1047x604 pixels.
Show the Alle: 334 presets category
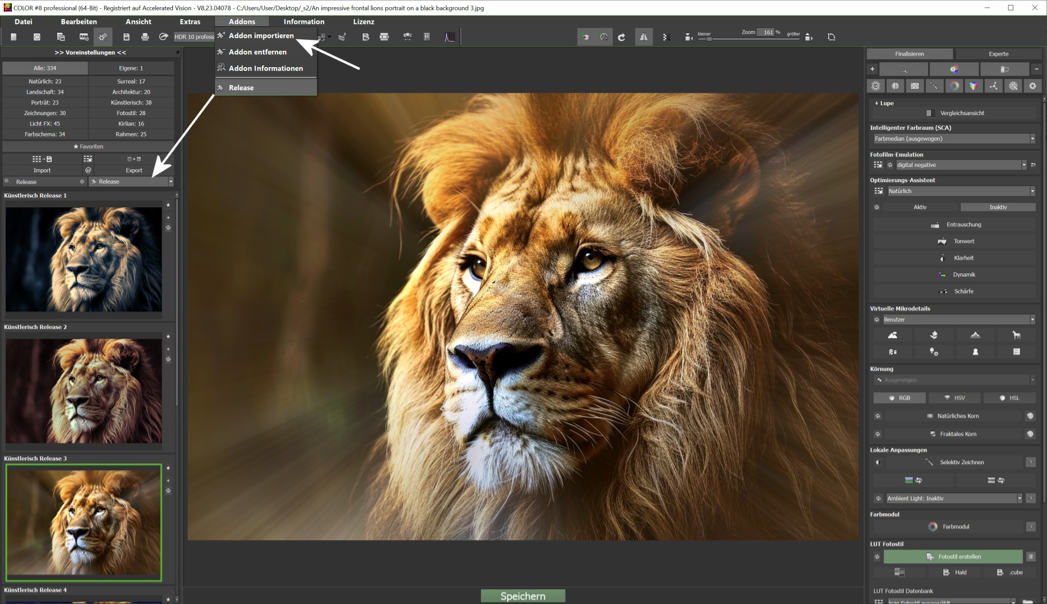[x=45, y=68]
